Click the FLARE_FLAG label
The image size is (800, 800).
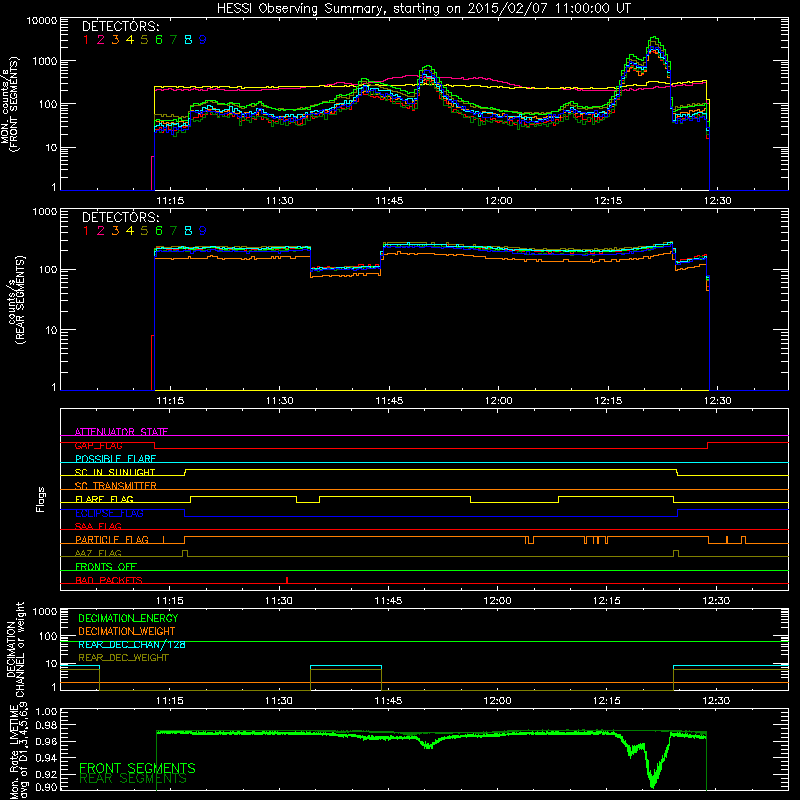pos(104,499)
